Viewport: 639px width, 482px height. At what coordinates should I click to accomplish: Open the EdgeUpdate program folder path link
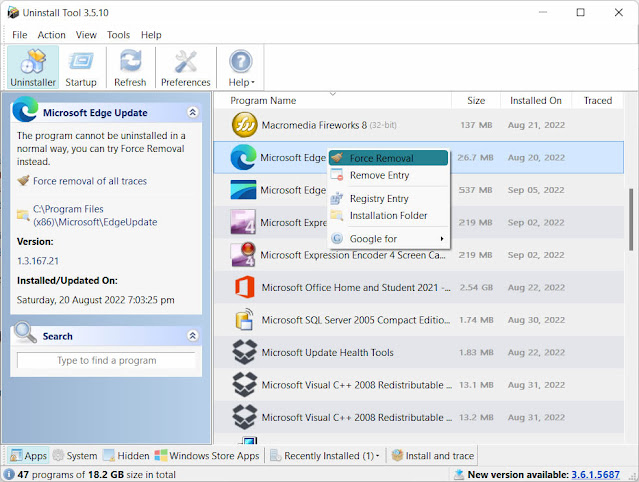point(95,215)
